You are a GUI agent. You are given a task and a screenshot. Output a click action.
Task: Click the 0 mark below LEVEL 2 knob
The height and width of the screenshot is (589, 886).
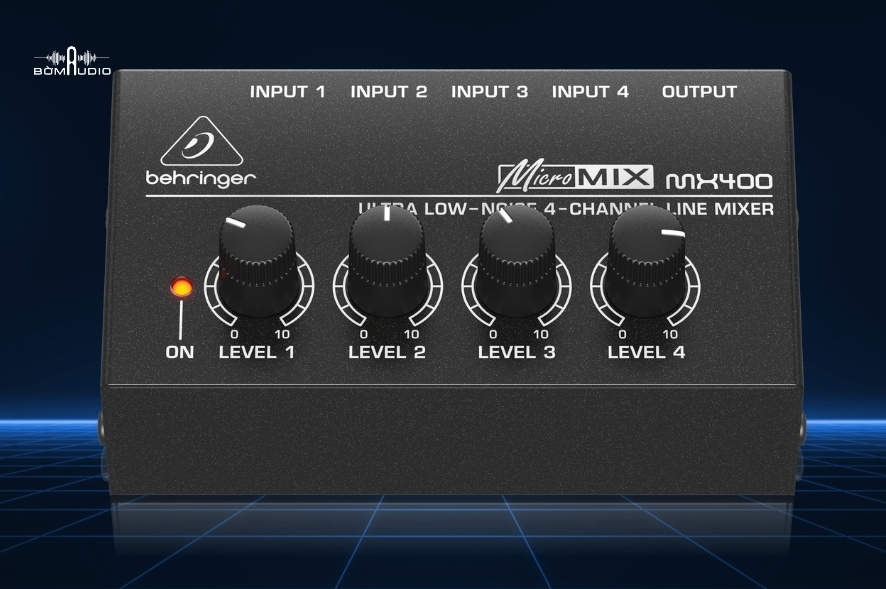363,334
